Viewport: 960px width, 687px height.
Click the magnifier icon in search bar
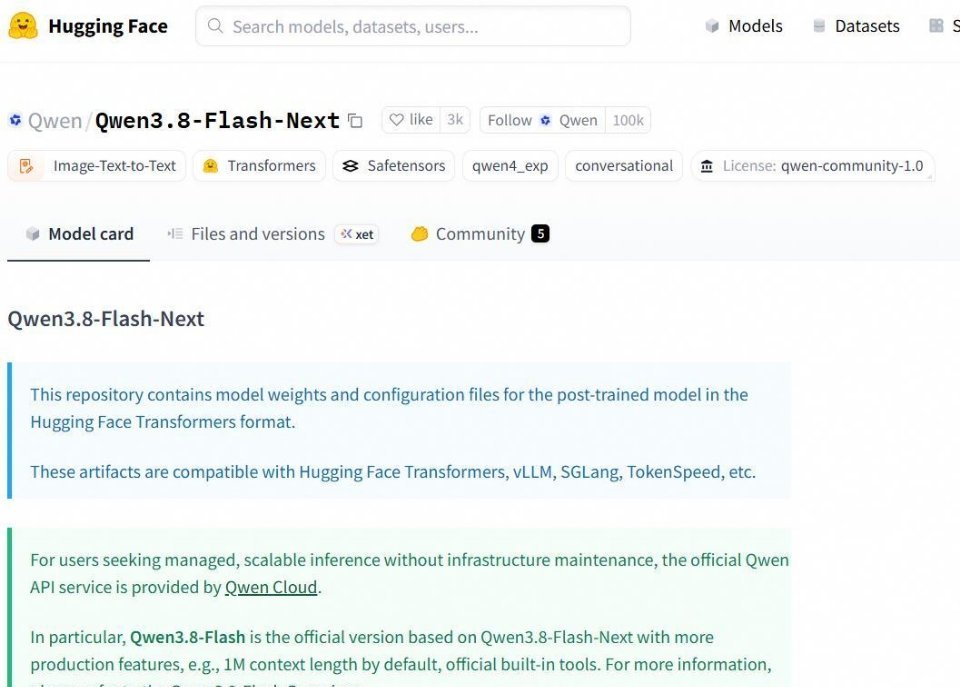(215, 26)
